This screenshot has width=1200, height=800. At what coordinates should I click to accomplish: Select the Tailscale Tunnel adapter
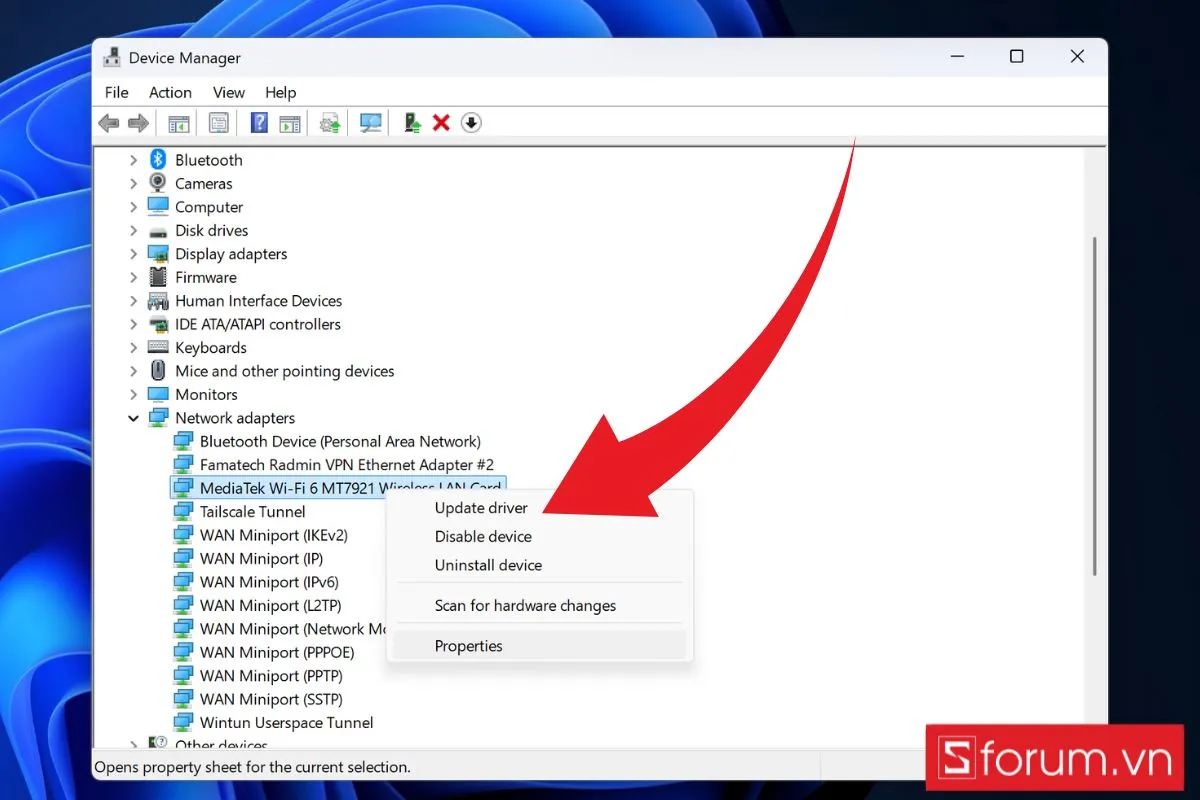tap(252, 512)
